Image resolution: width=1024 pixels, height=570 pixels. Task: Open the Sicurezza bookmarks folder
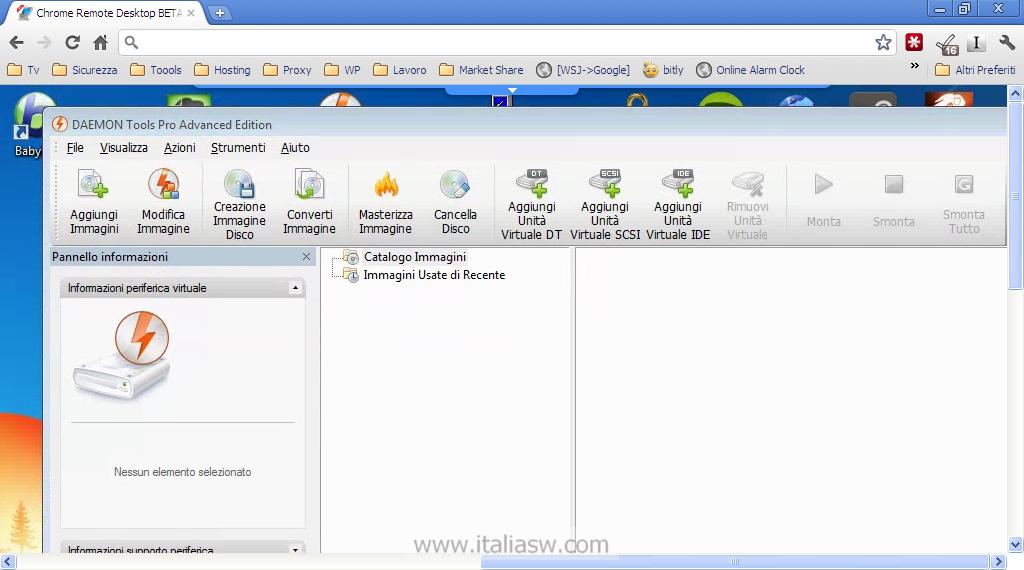85,70
